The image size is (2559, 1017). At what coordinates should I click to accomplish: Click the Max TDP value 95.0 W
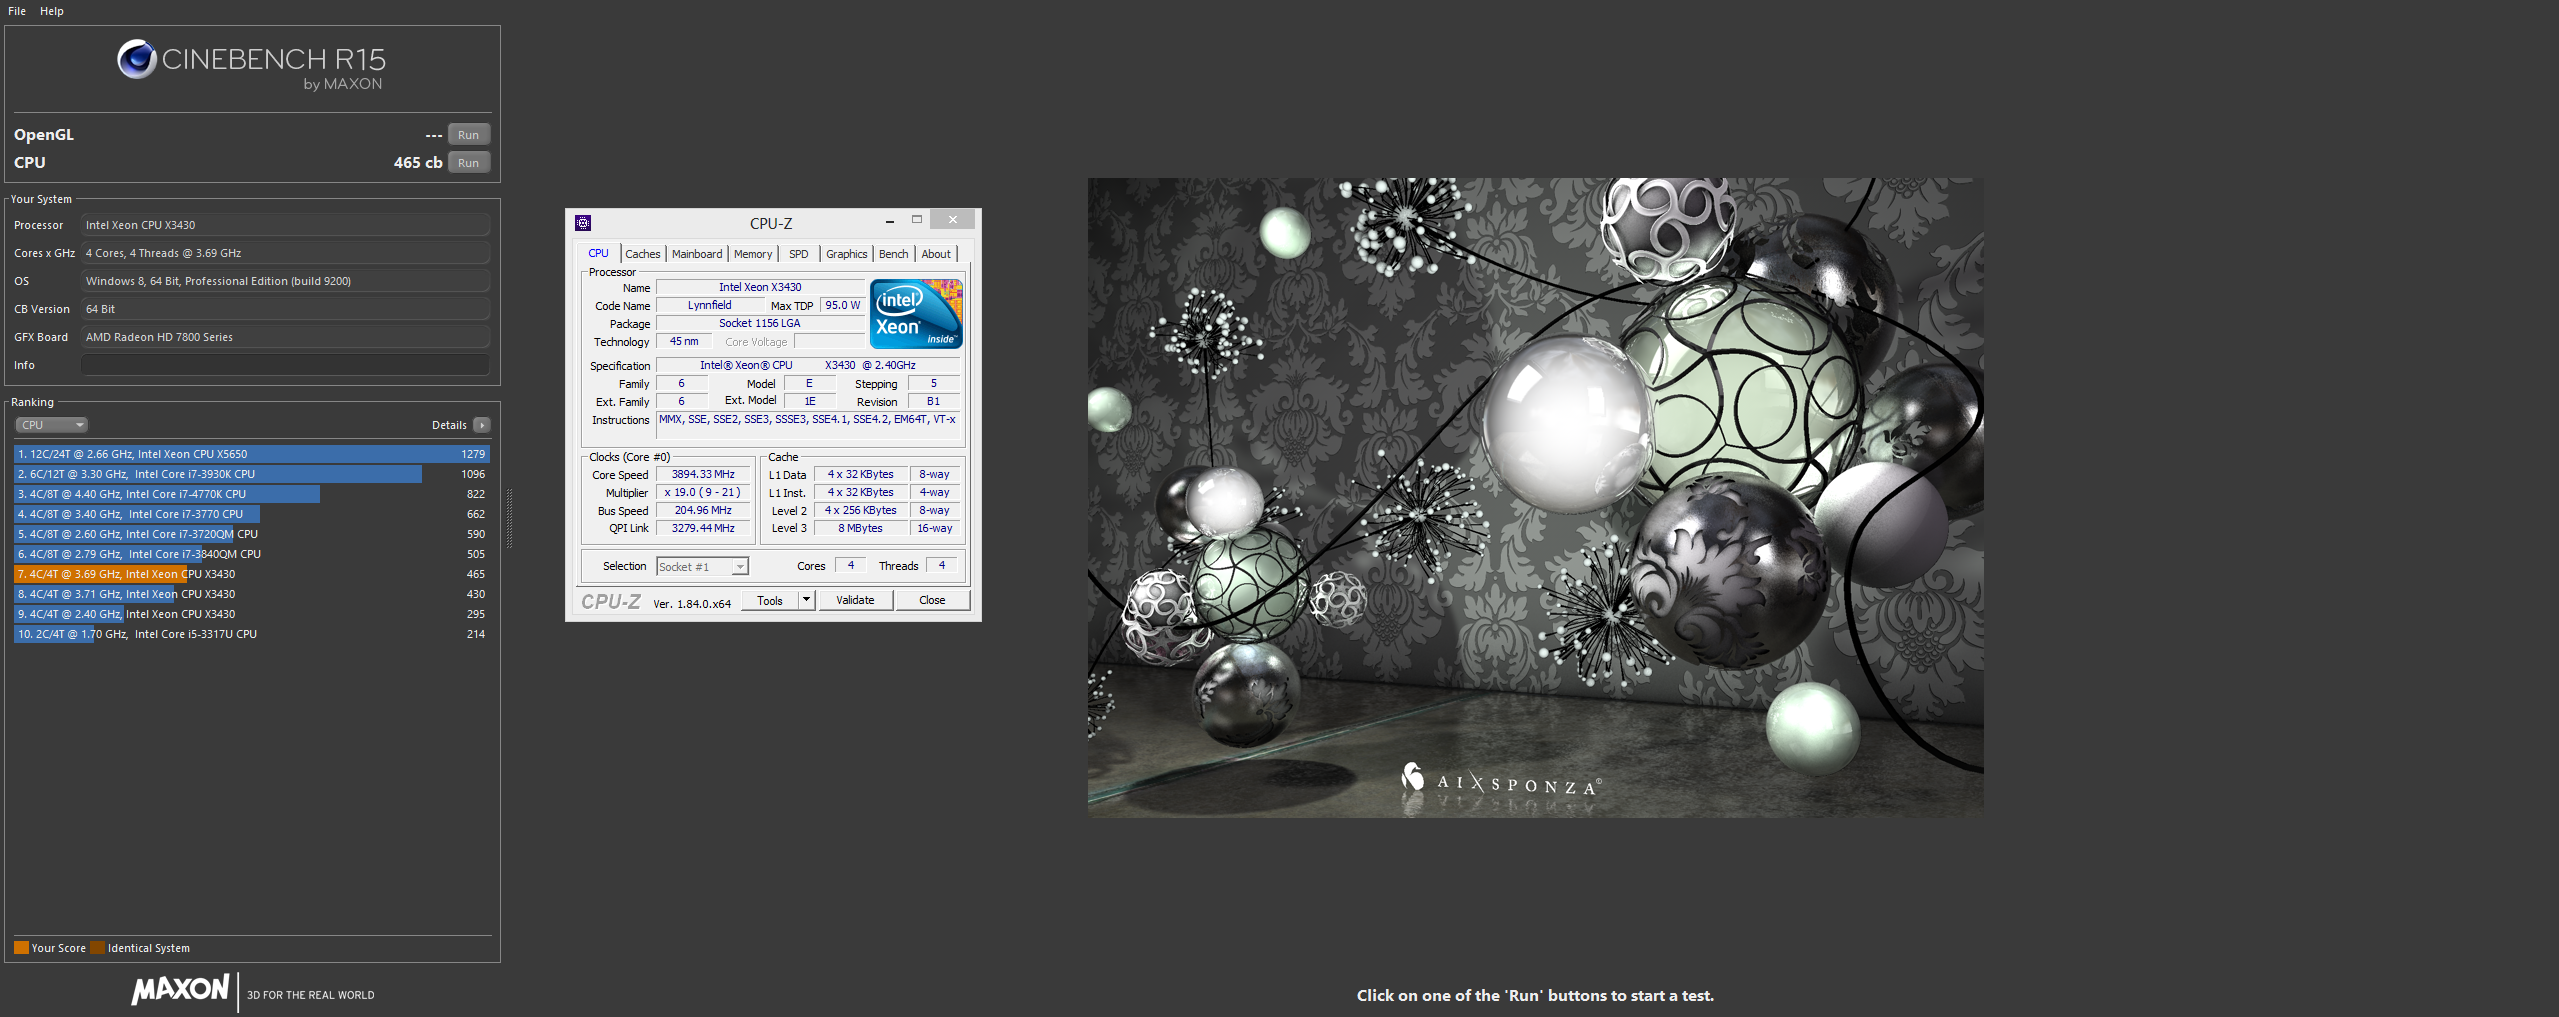842,305
